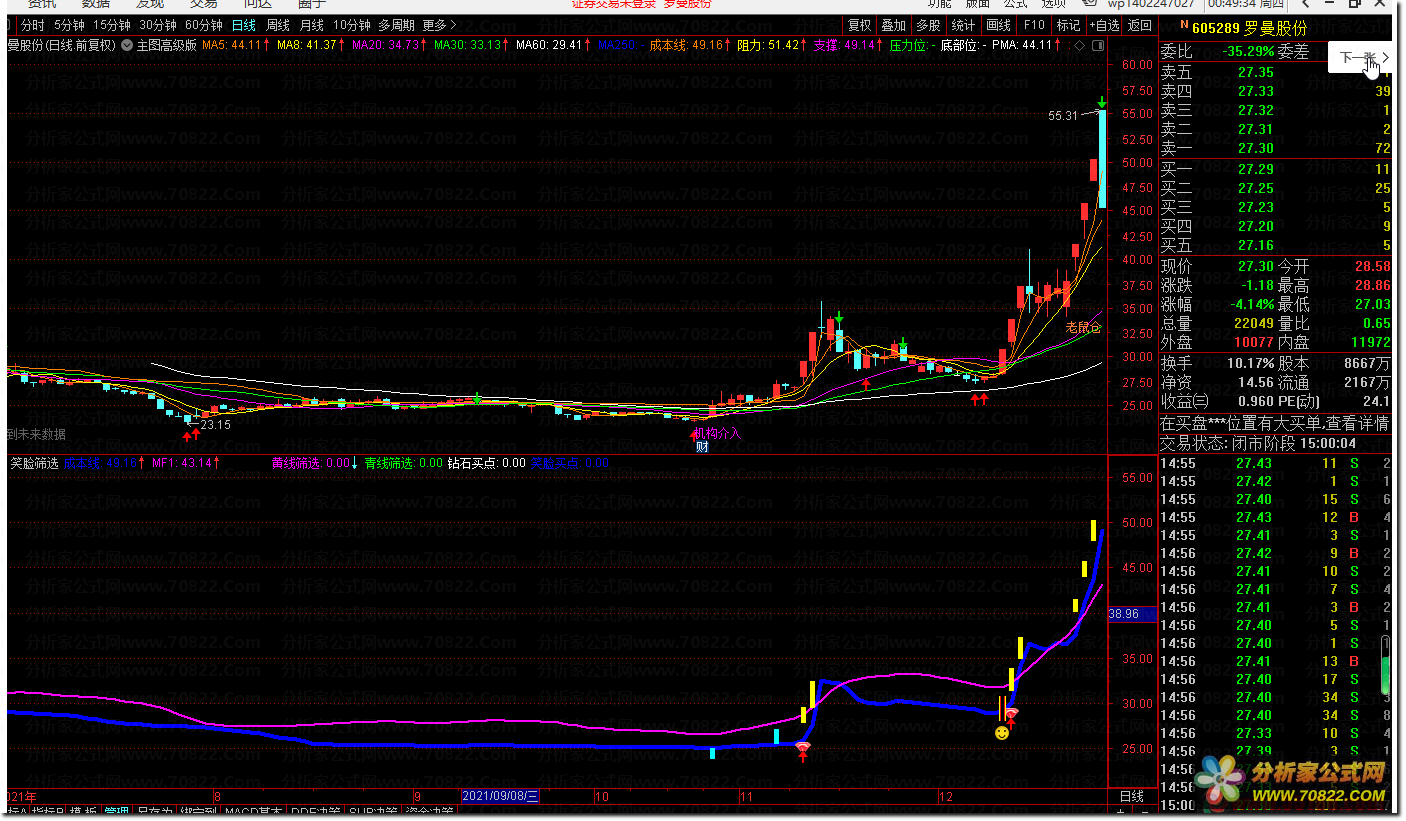Image resolution: width=1406 pixels, height=821 pixels.
Task: Switch to 15分钟 period tab
Action: pos(112,25)
